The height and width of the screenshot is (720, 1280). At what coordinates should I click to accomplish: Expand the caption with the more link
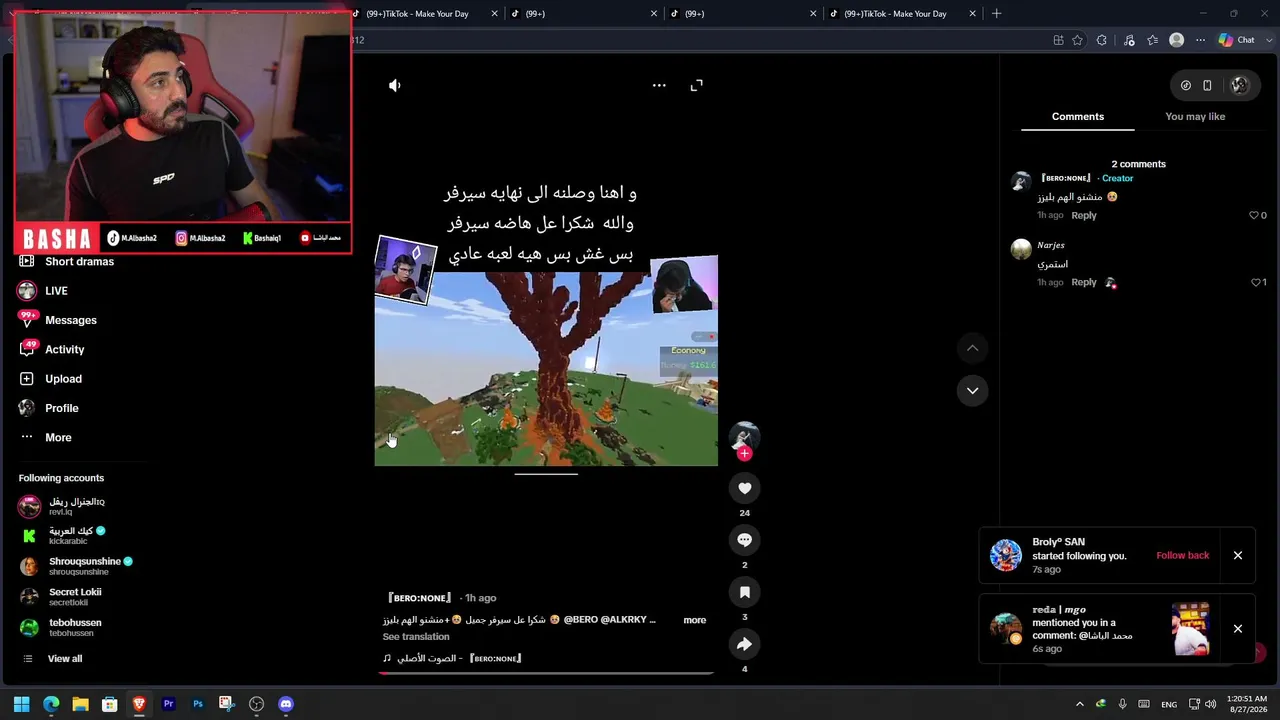click(695, 620)
